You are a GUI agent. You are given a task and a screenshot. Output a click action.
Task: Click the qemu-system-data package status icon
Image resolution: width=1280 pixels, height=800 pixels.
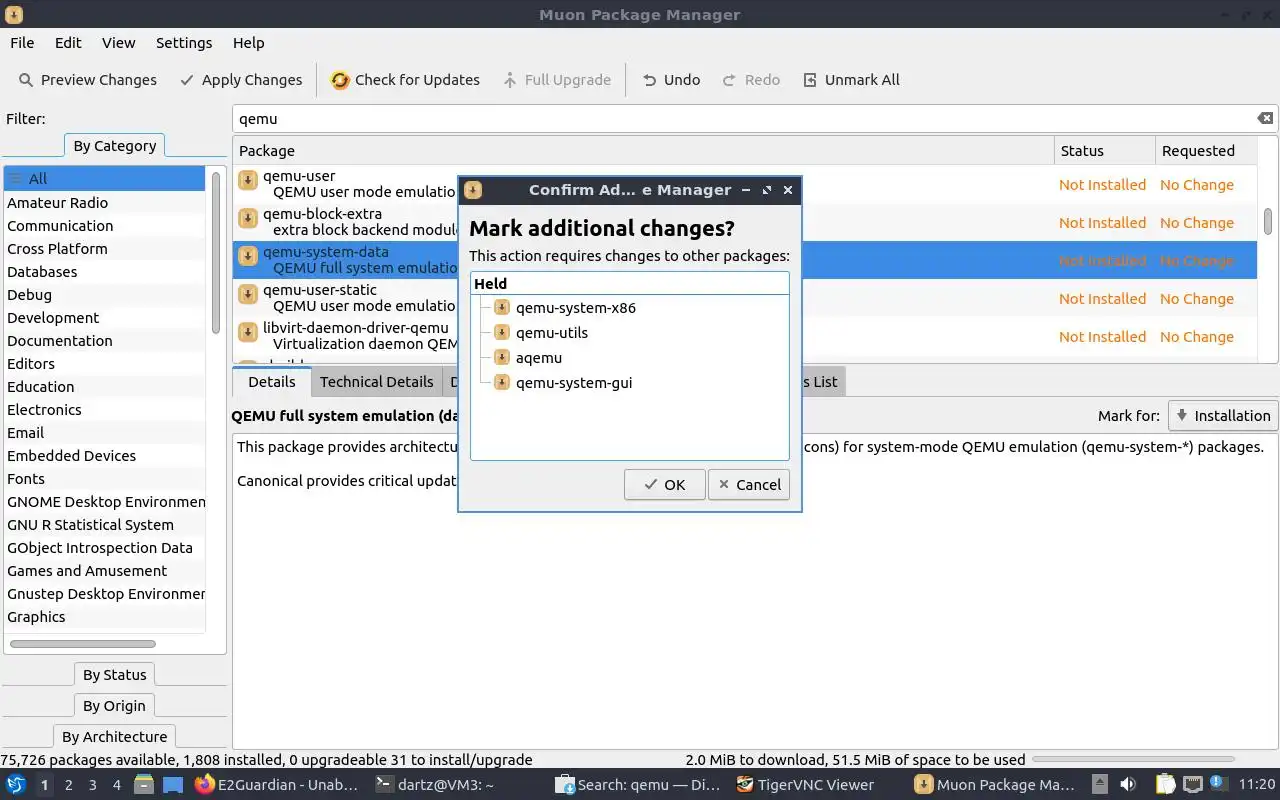248,256
